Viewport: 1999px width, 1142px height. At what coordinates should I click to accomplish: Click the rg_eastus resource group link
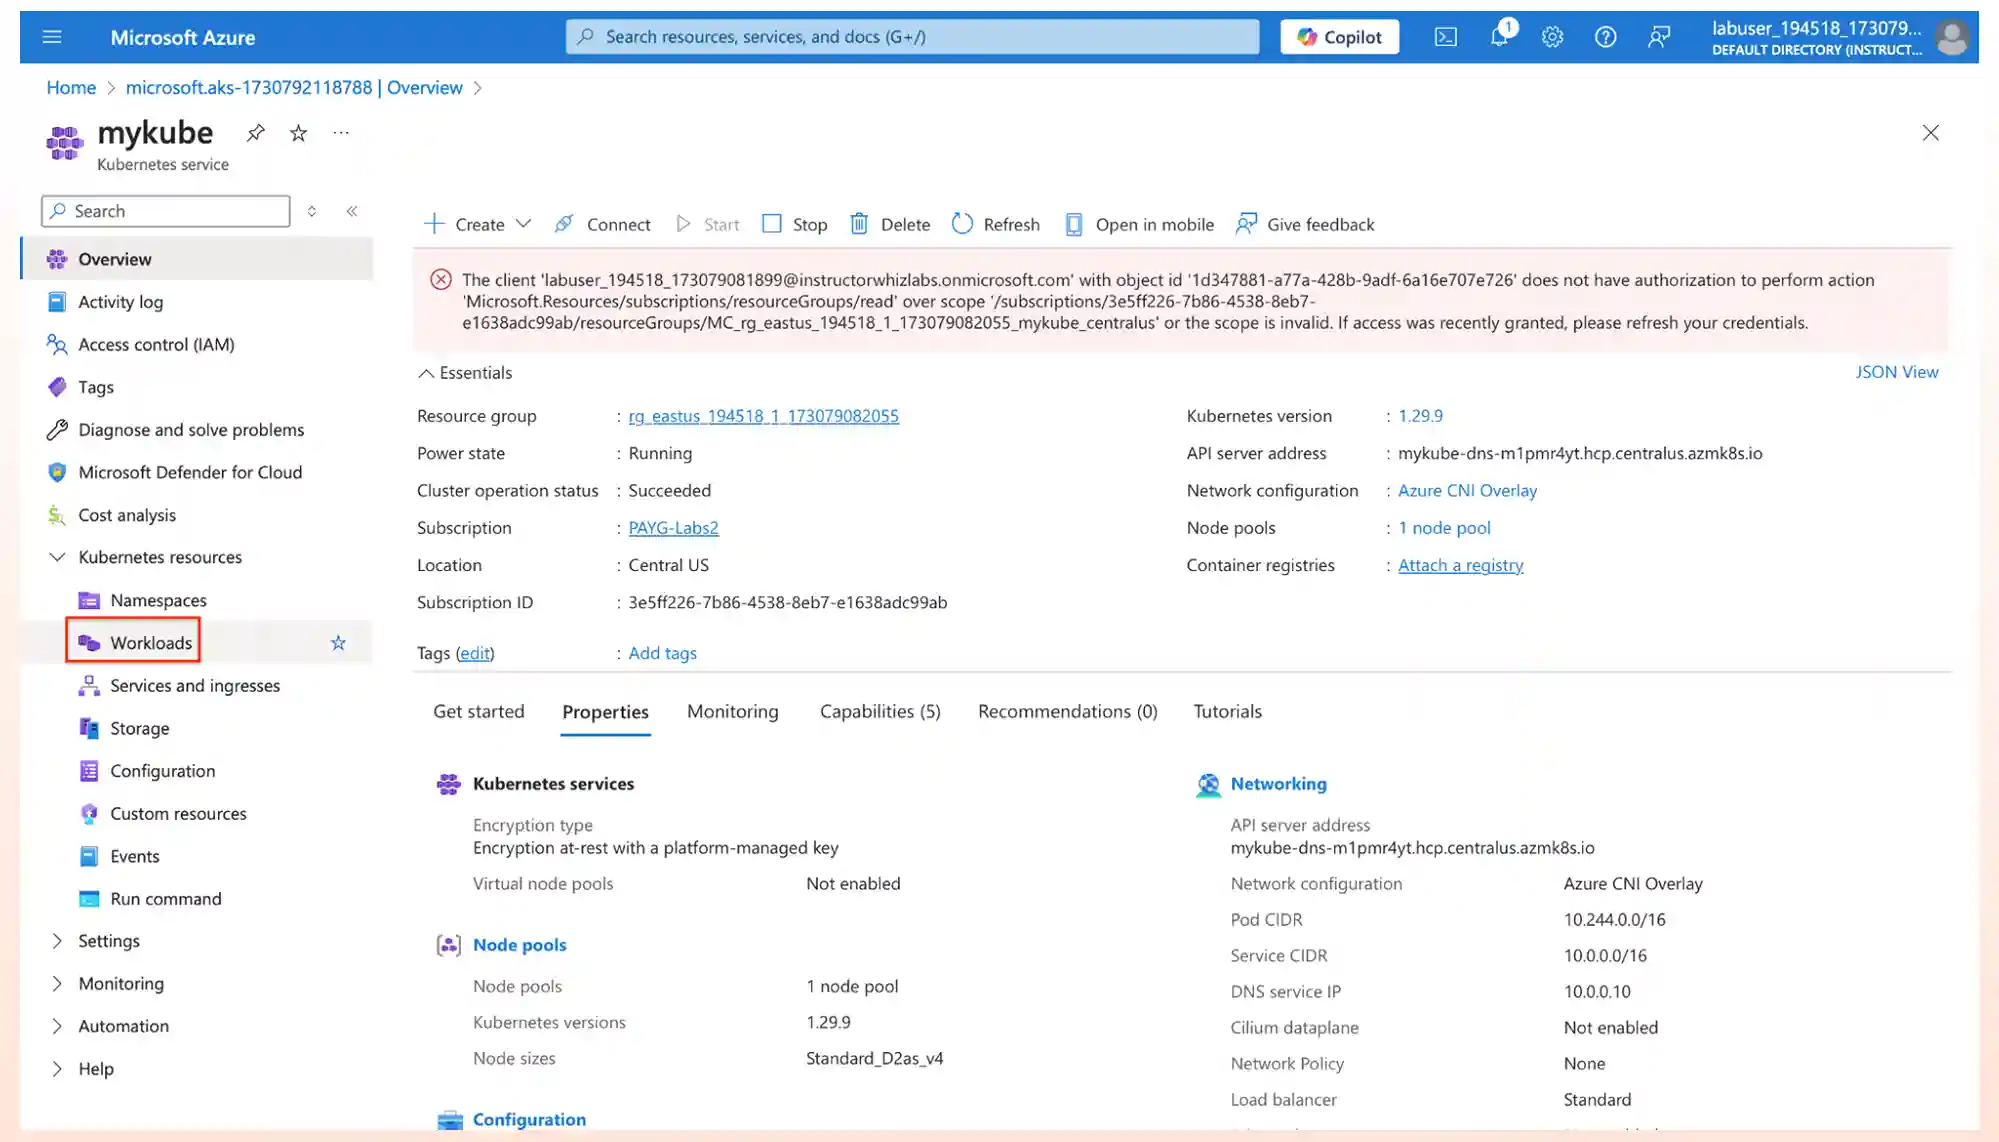pyautogui.click(x=763, y=415)
